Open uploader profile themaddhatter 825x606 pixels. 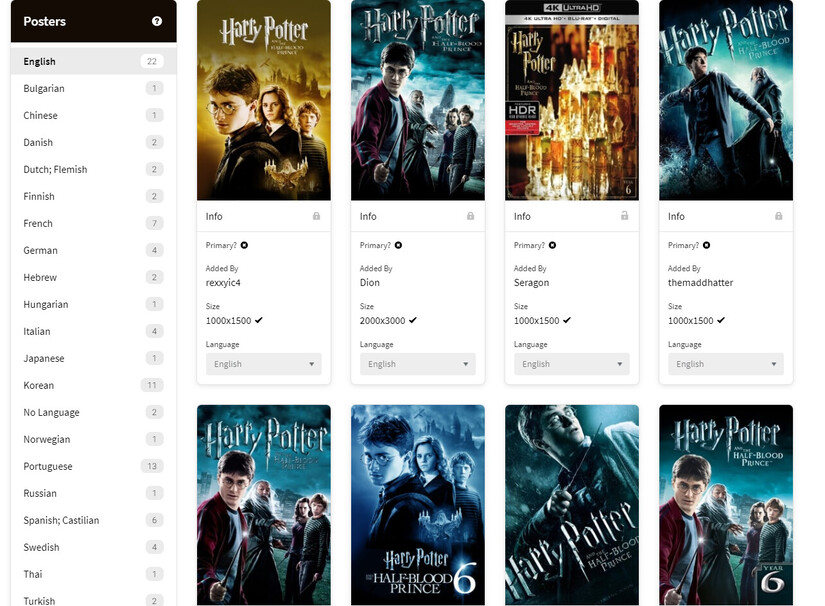coord(700,282)
